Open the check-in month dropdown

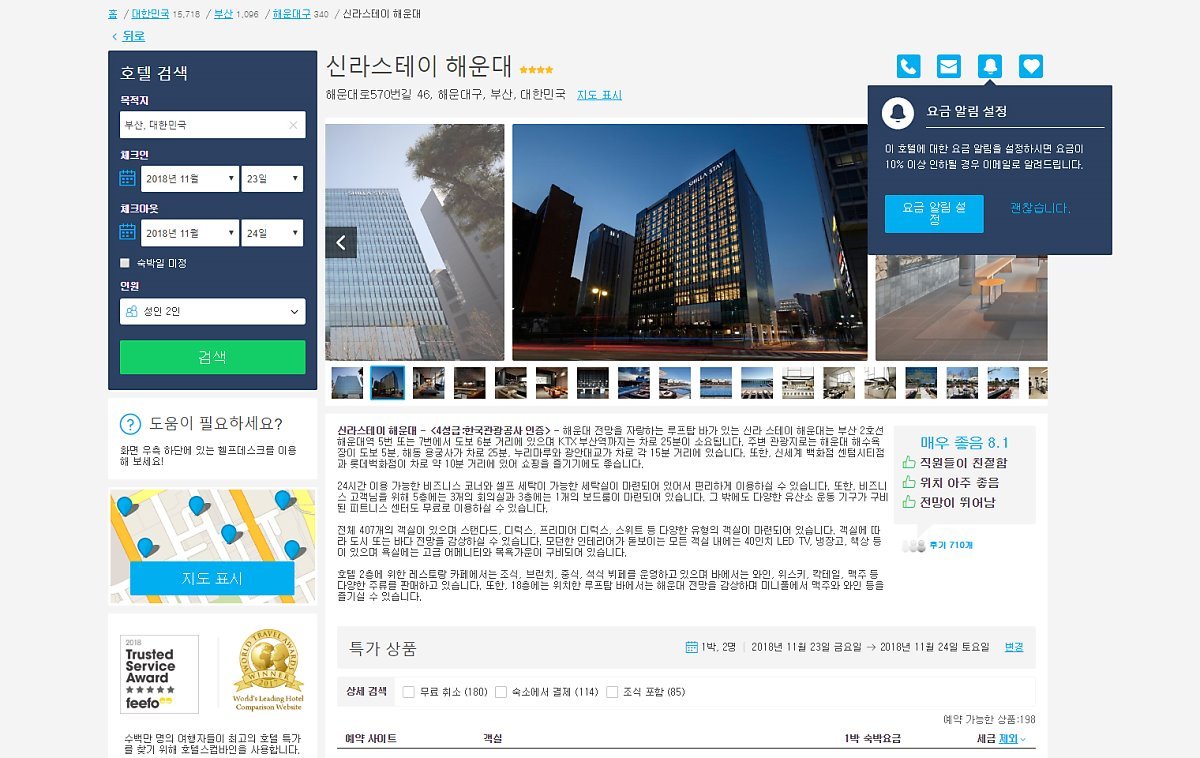pyautogui.click(x=189, y=178)
